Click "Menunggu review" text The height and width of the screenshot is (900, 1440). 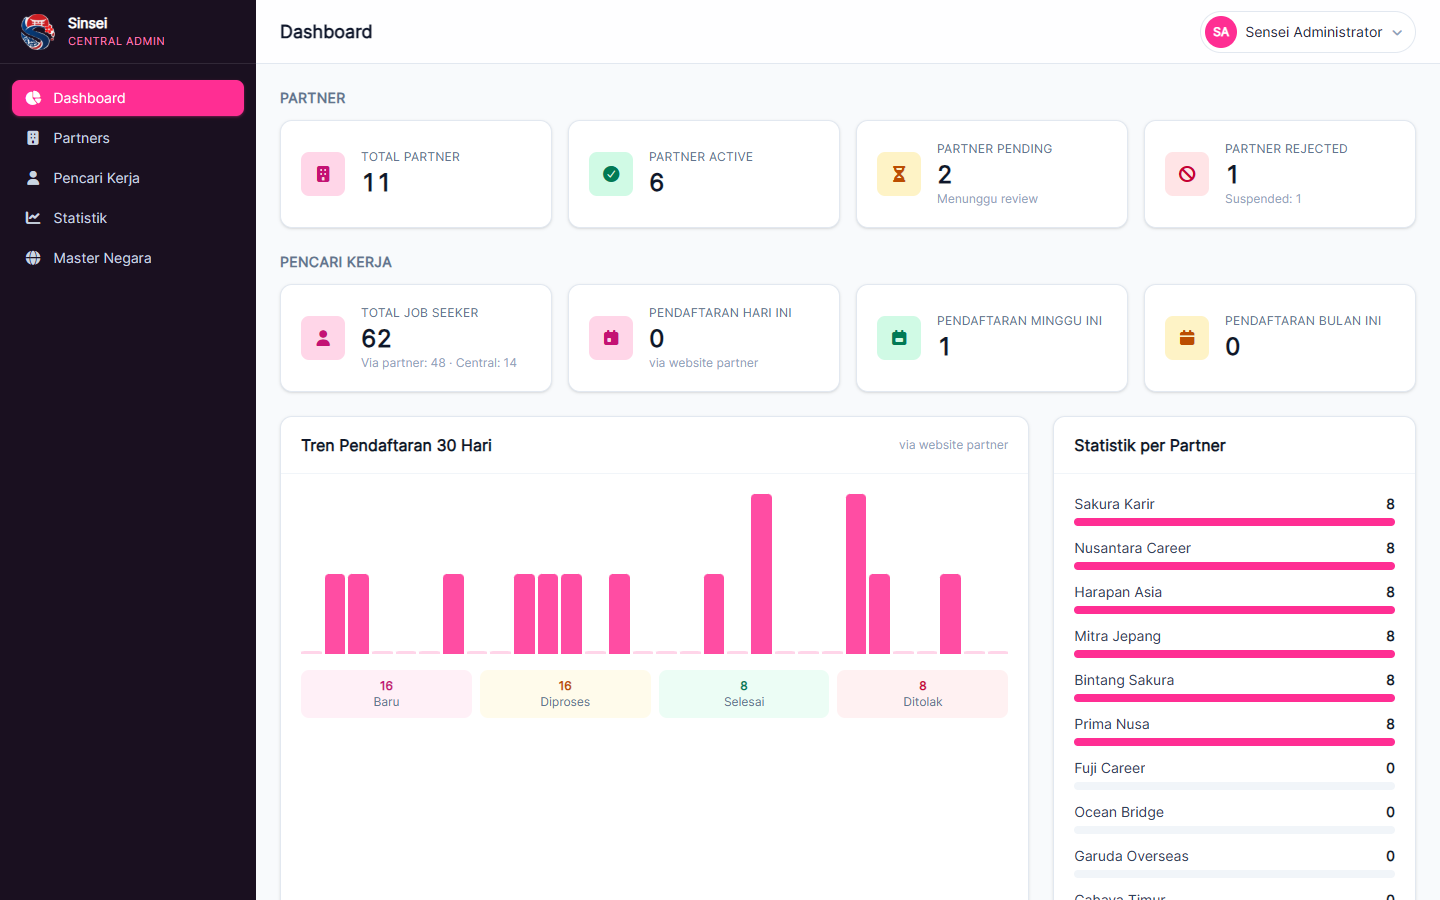click(987, 199)
